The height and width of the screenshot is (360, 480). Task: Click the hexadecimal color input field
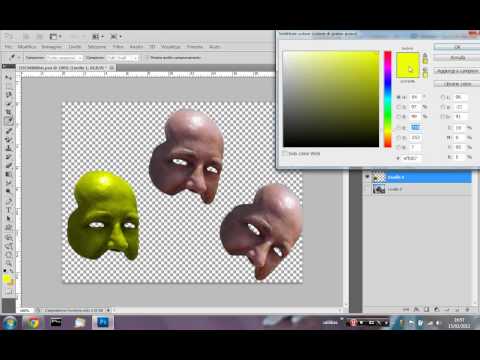point(412,158)
